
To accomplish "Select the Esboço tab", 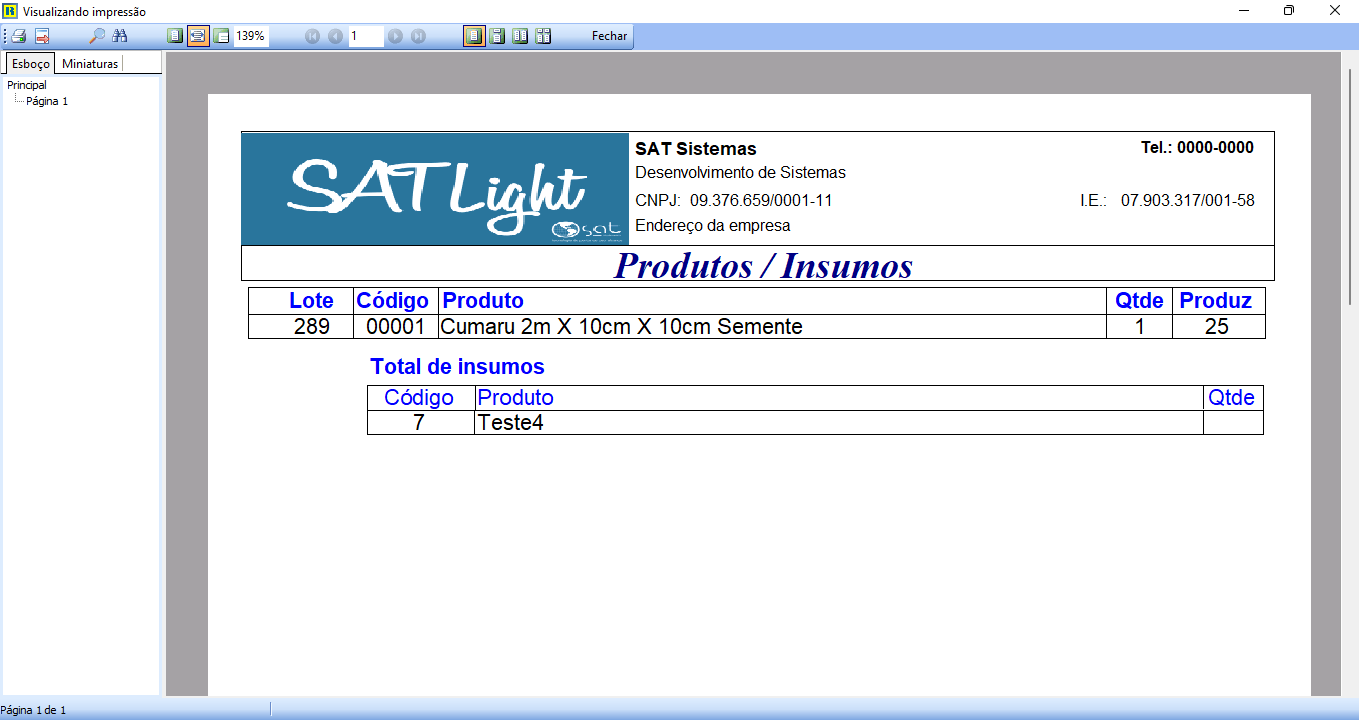I will coord(31,64).
